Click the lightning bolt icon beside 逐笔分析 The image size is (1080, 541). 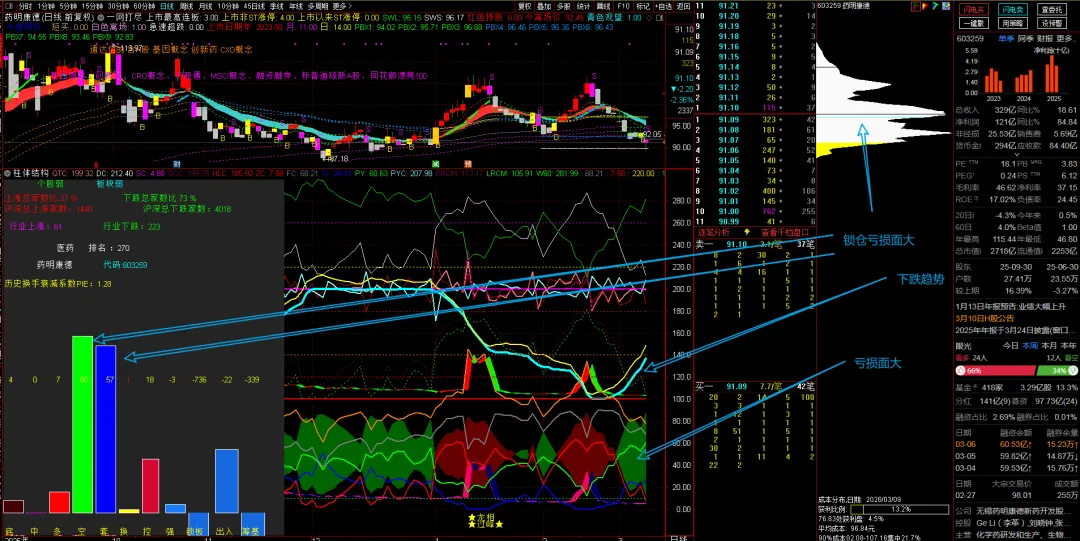749,233
